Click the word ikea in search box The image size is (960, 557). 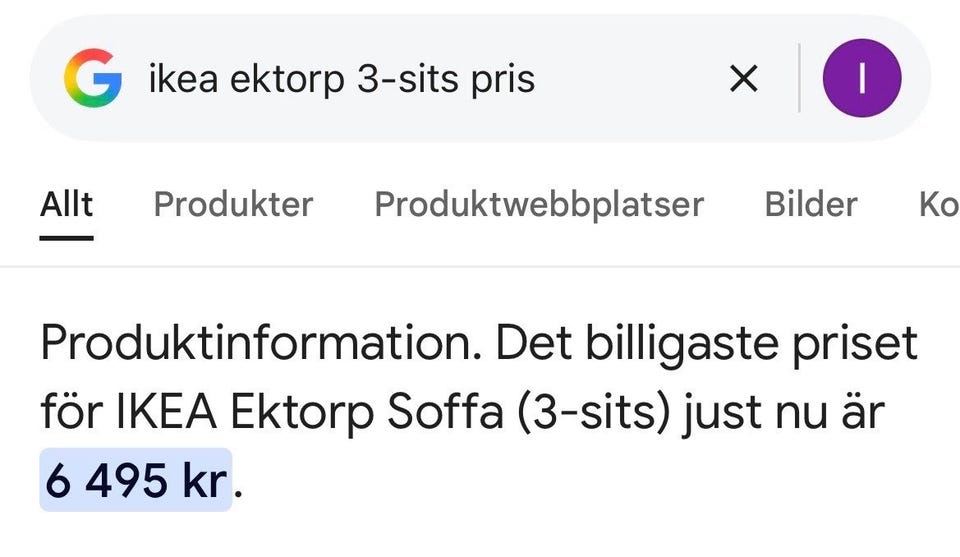(x=184, y=79)
